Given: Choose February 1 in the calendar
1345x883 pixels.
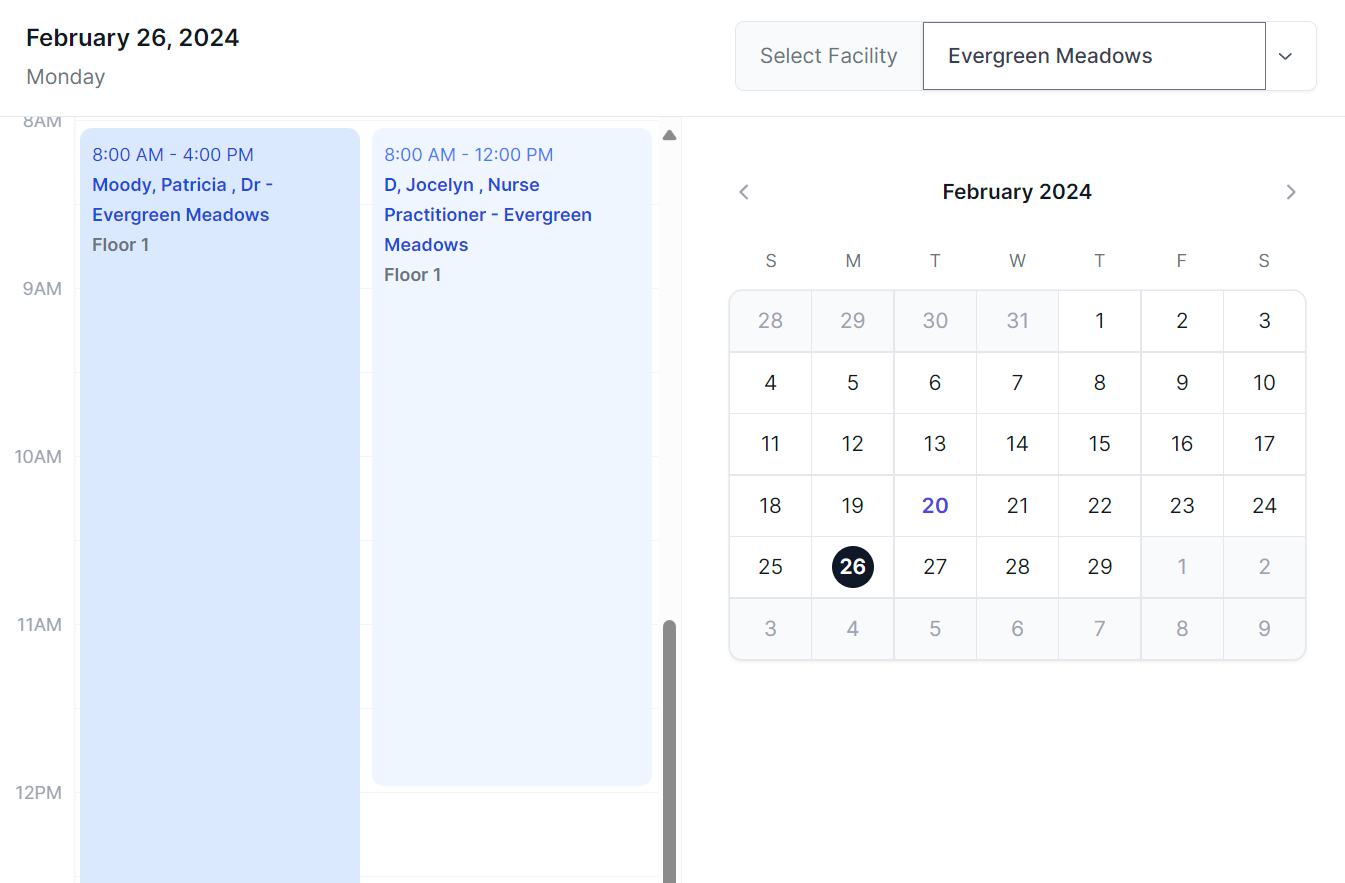Looking at the screenshot, I should 1099,321.
